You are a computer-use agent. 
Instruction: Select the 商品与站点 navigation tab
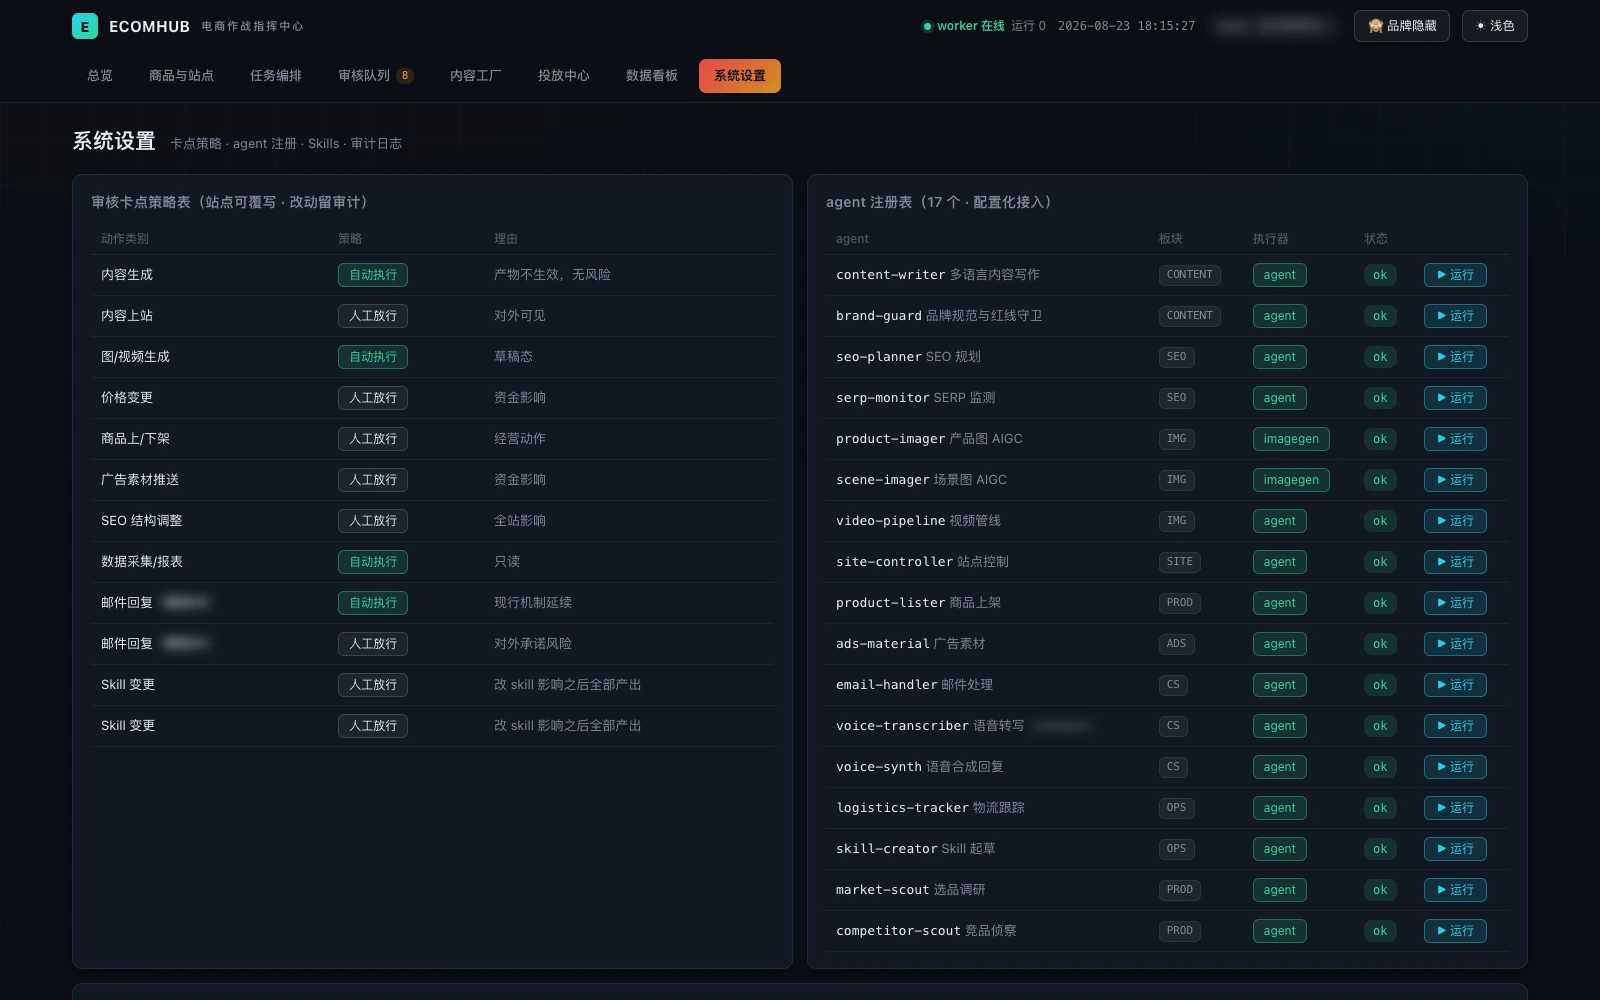[x=181, y=76]
